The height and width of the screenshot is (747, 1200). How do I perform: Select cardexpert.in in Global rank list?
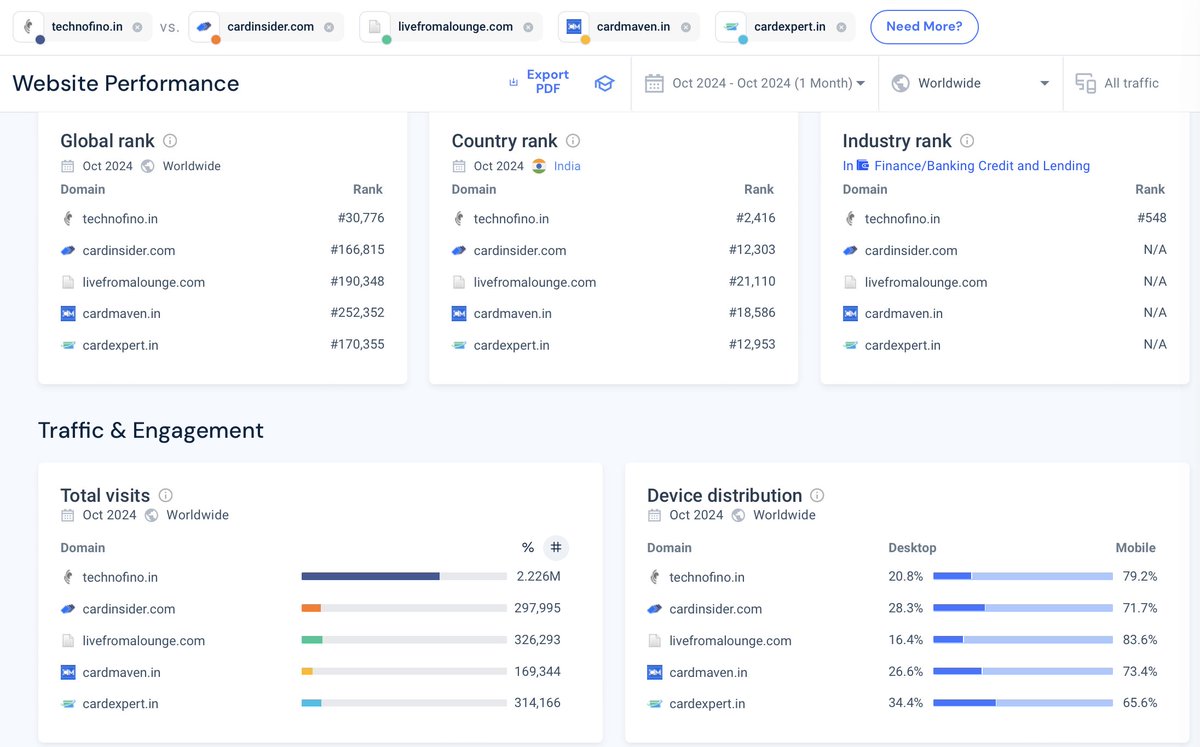point(121,345)
